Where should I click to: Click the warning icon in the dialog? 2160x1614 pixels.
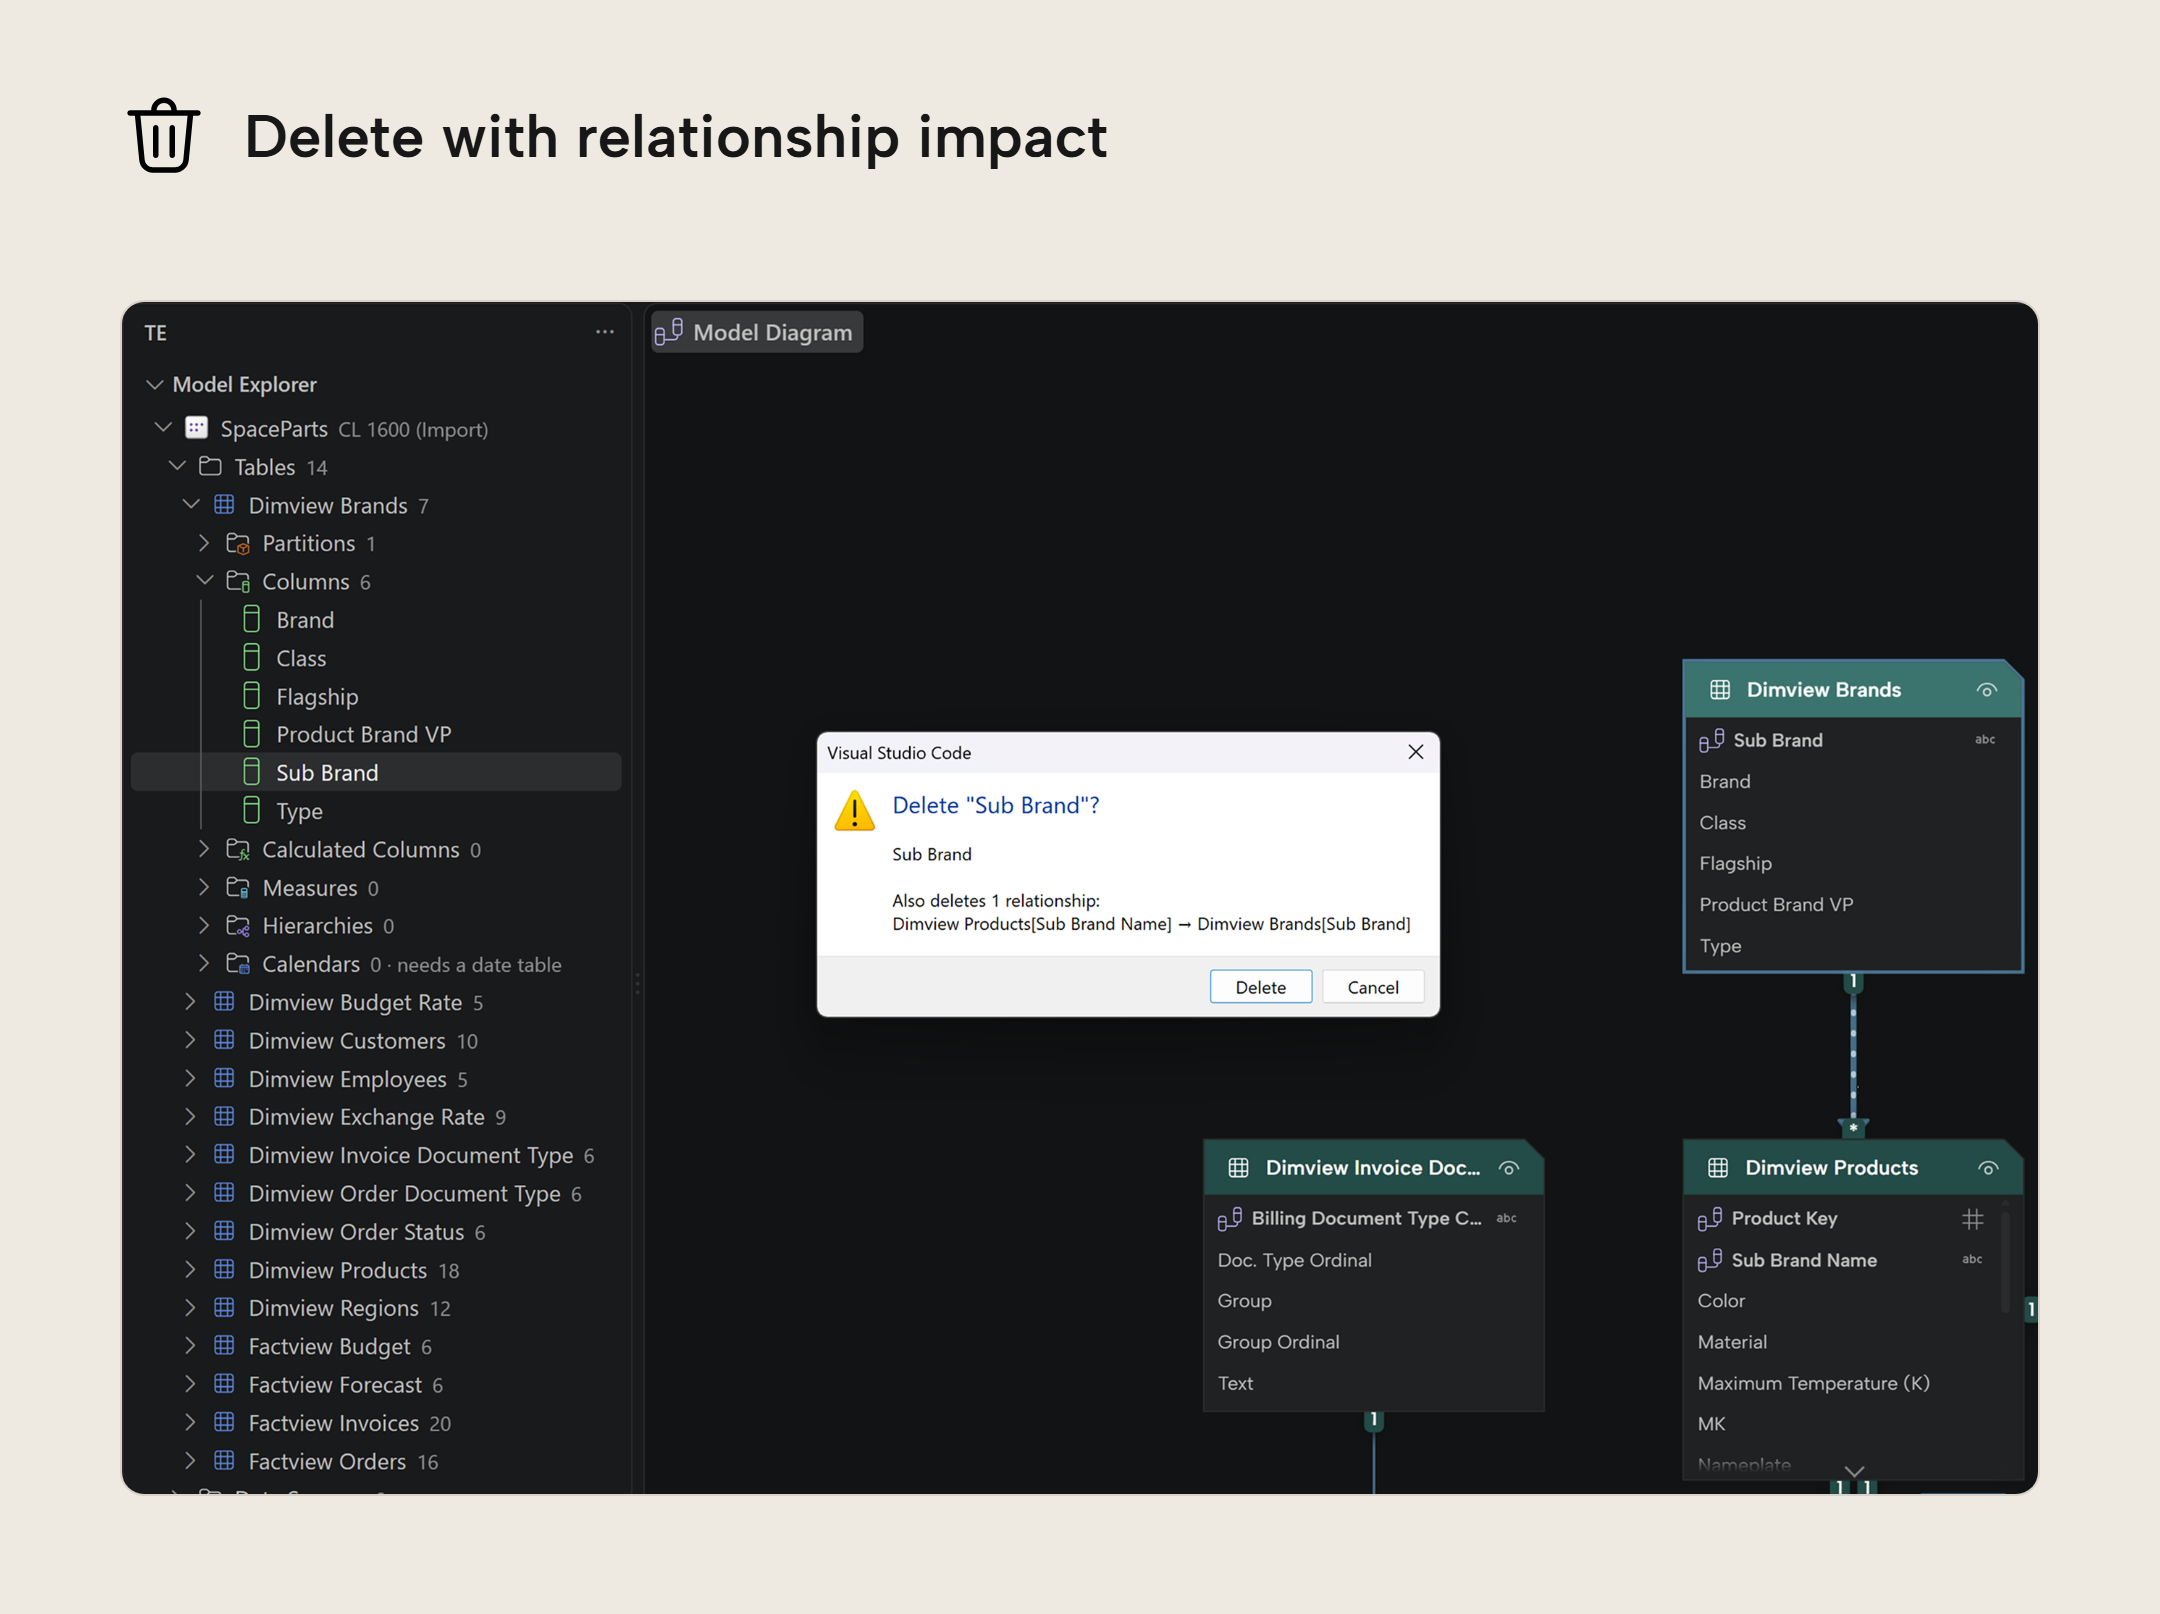pyautogui.click(x=854, y=810)
